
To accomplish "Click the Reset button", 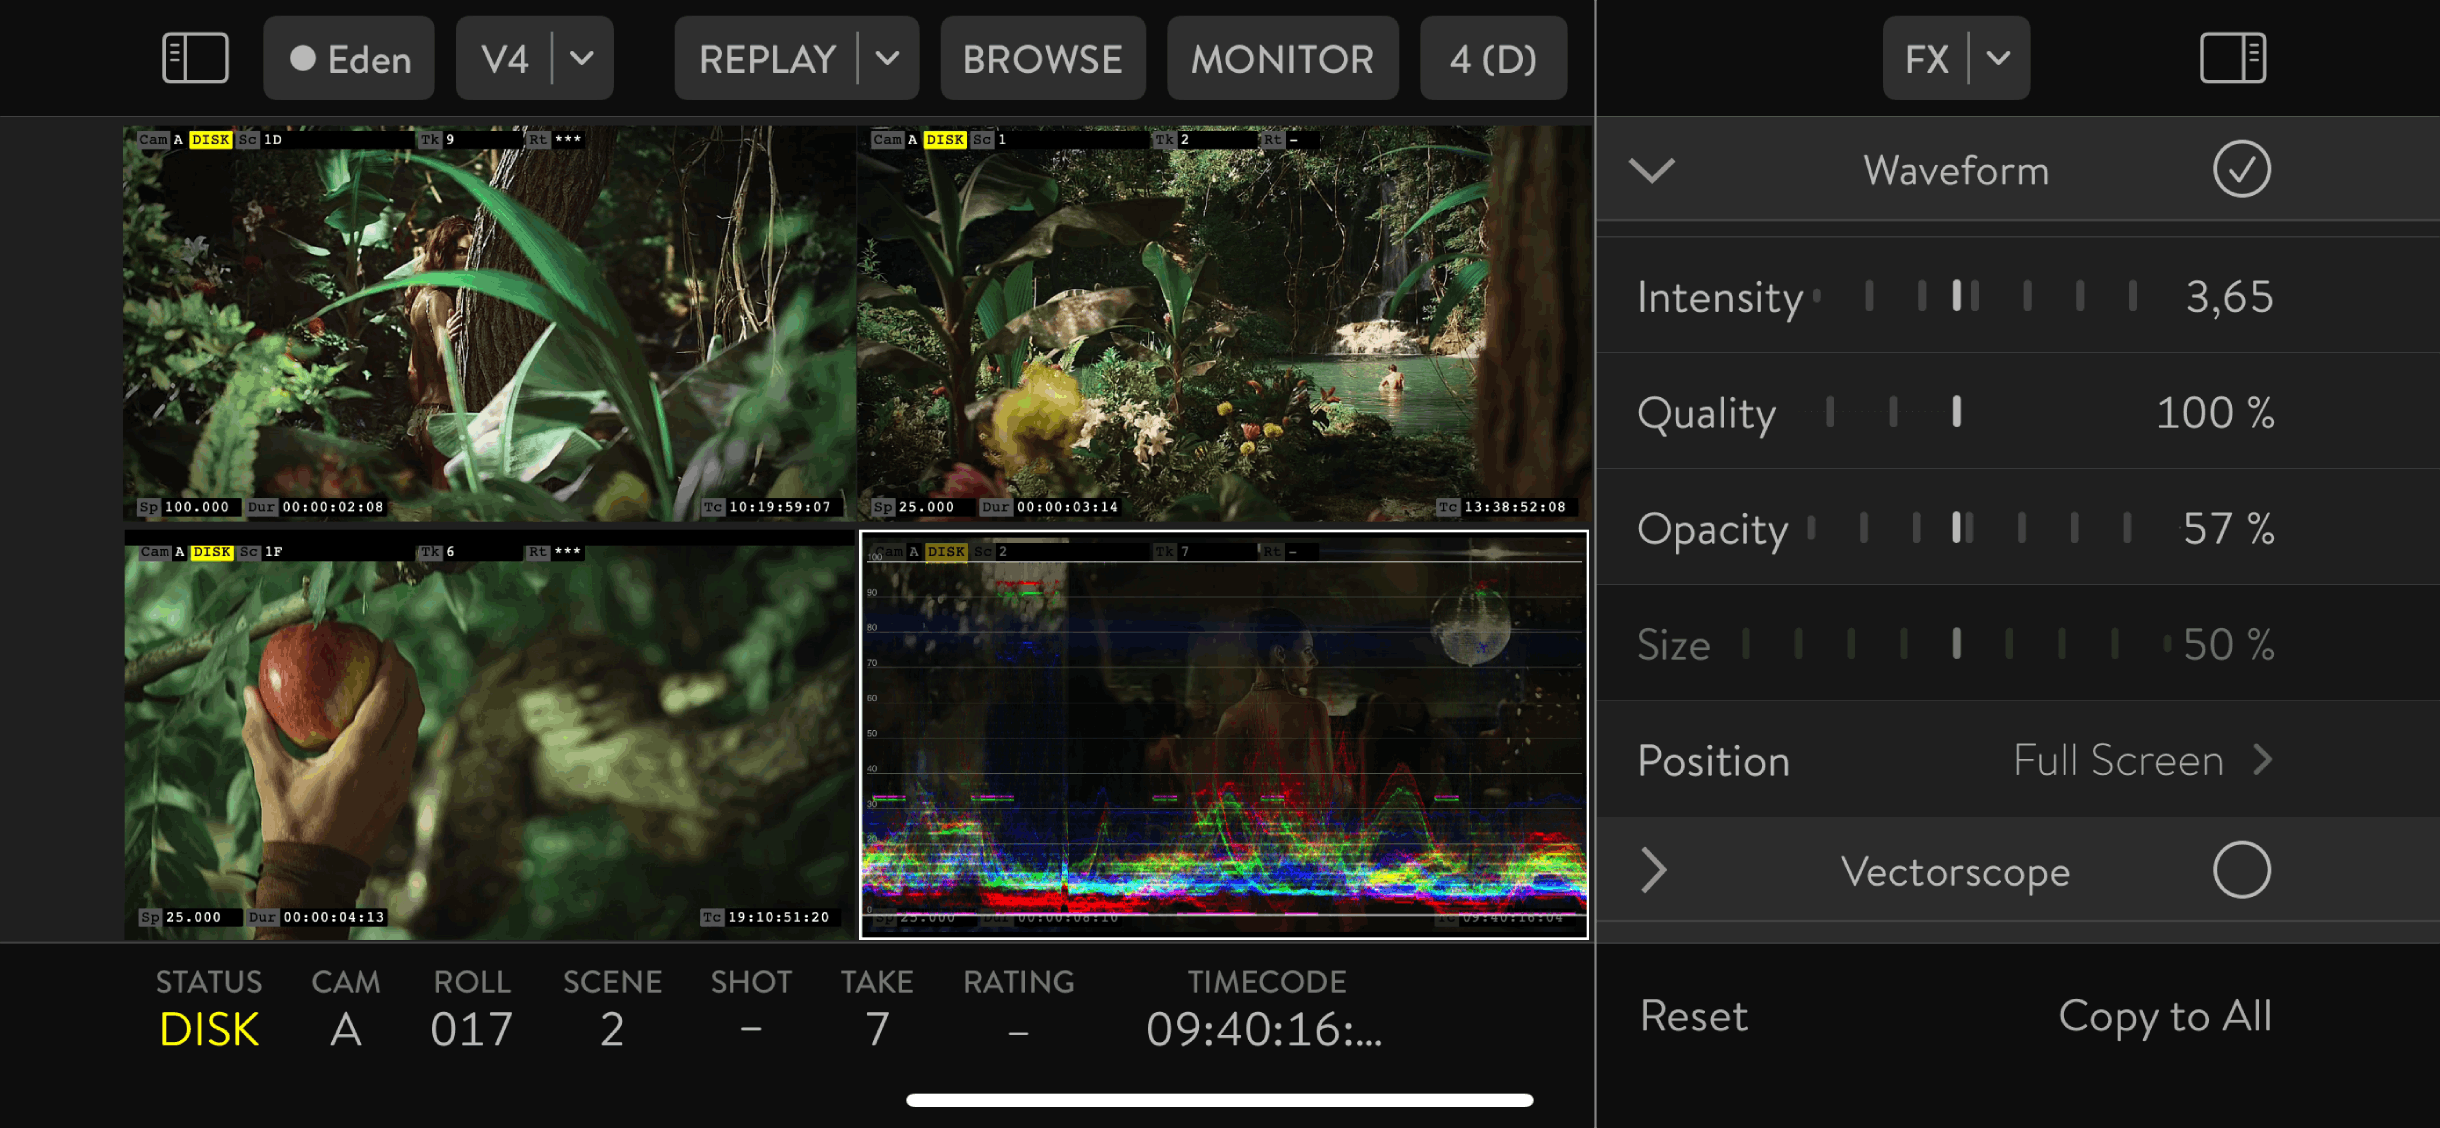I will tap(1694, 1016).
